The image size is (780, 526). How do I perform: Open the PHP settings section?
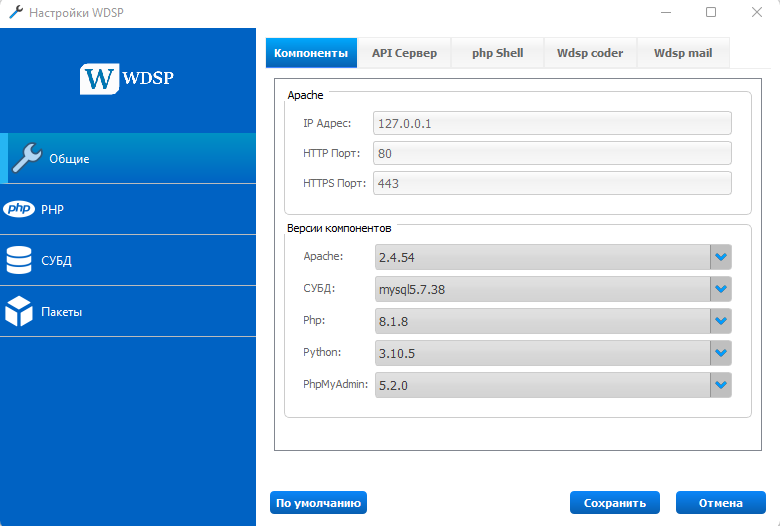click(128, 209)
